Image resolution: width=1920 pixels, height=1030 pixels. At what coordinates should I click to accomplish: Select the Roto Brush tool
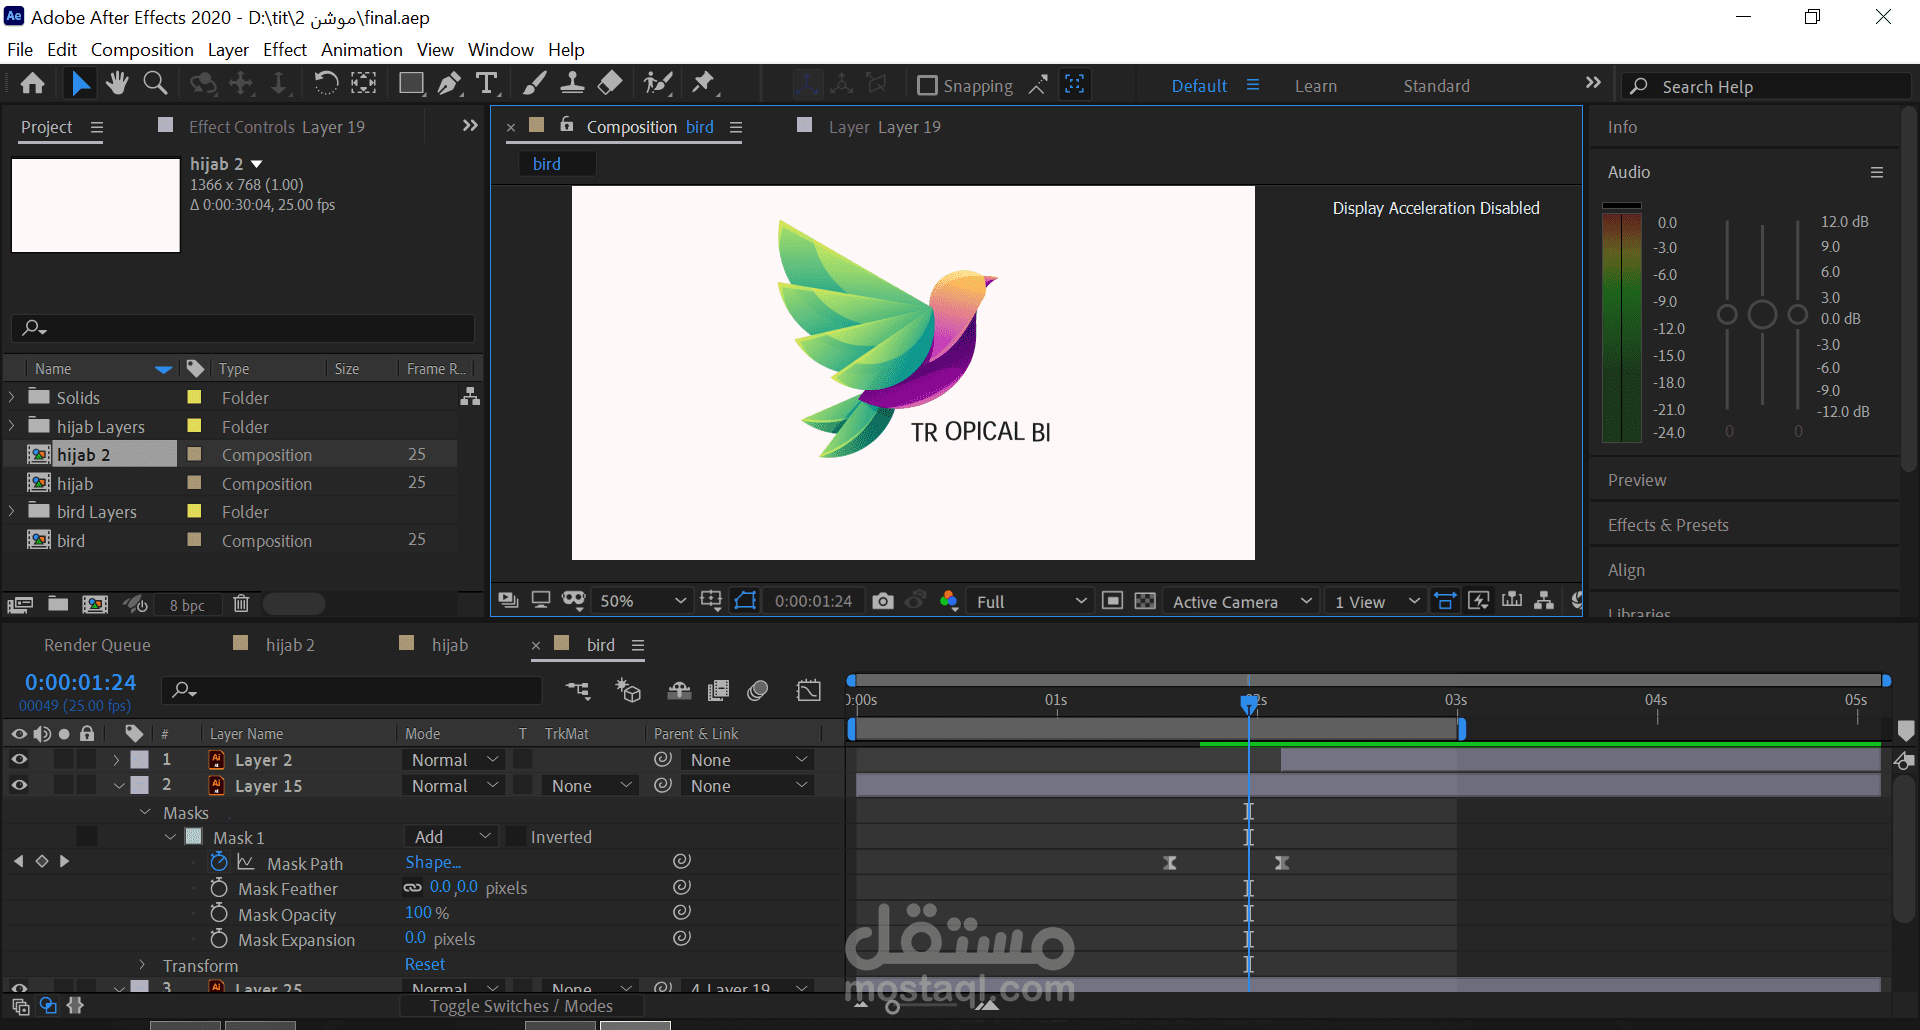pos(658,84)
